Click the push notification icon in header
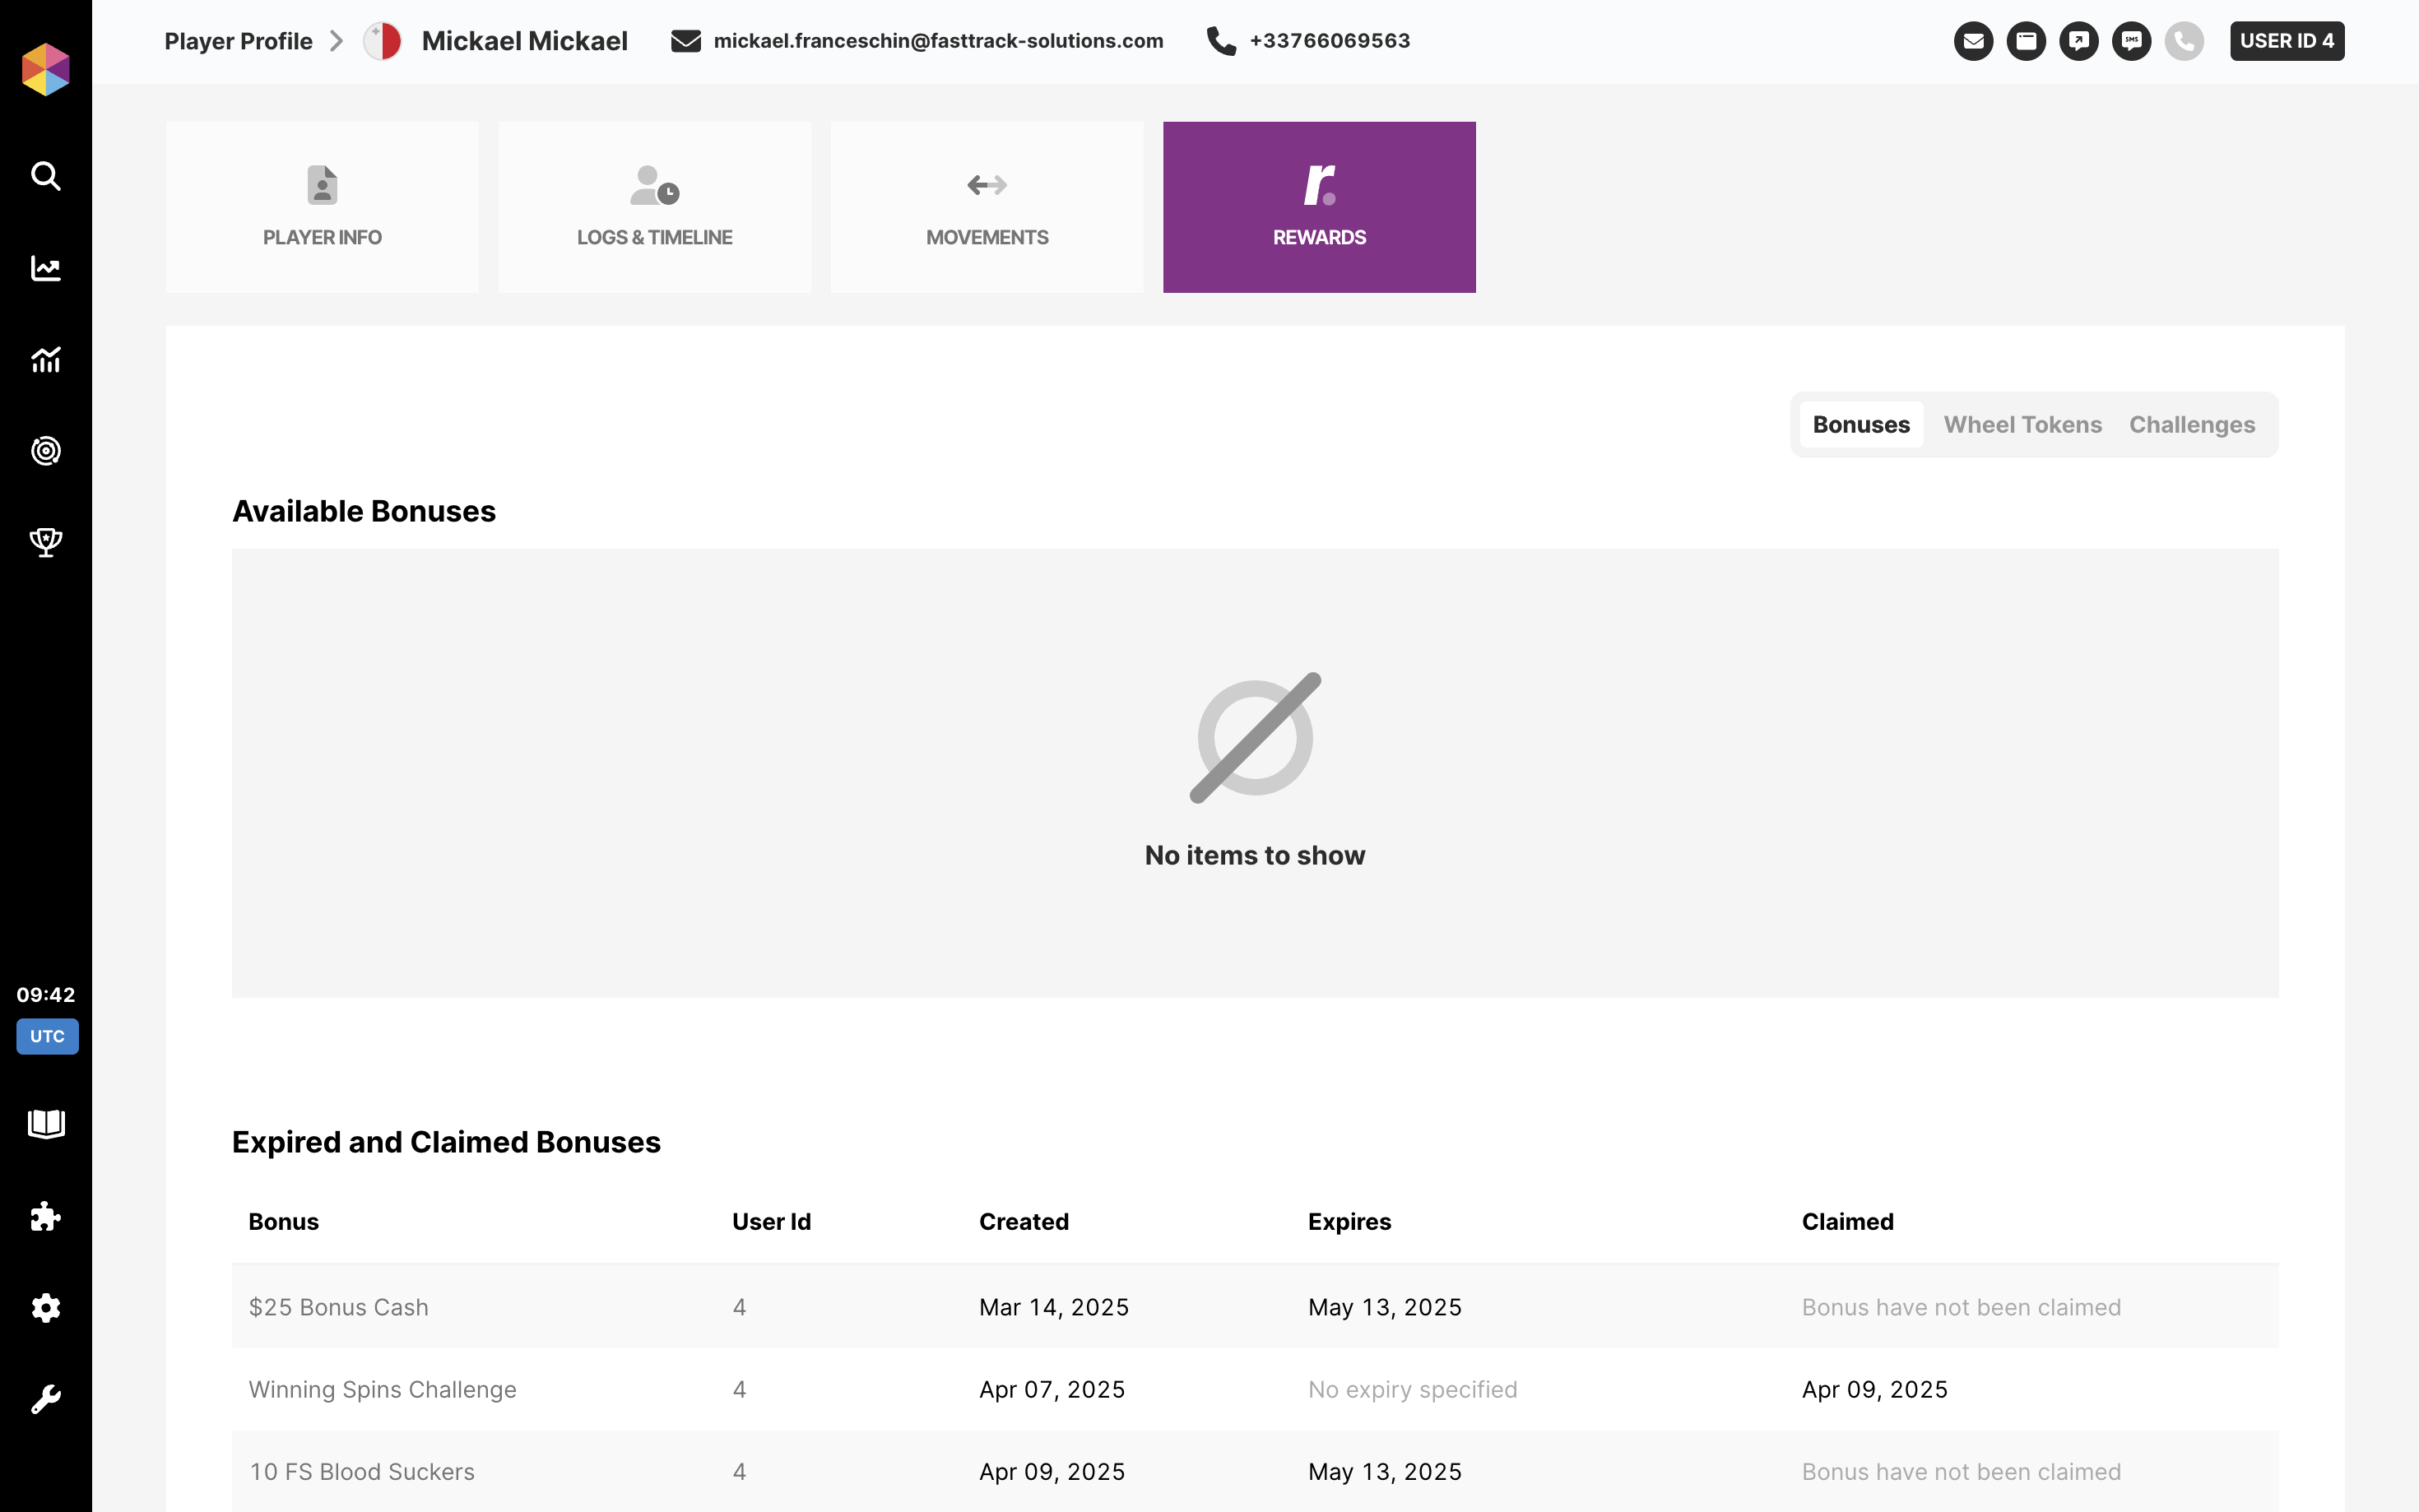The height and width of the screenshot is (1512, 2419). (x=2078, y=41)
